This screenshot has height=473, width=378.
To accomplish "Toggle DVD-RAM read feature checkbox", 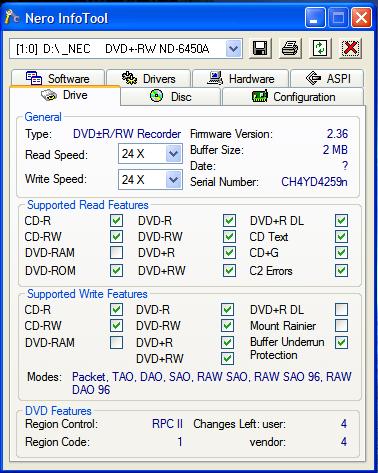I will 116,253.
